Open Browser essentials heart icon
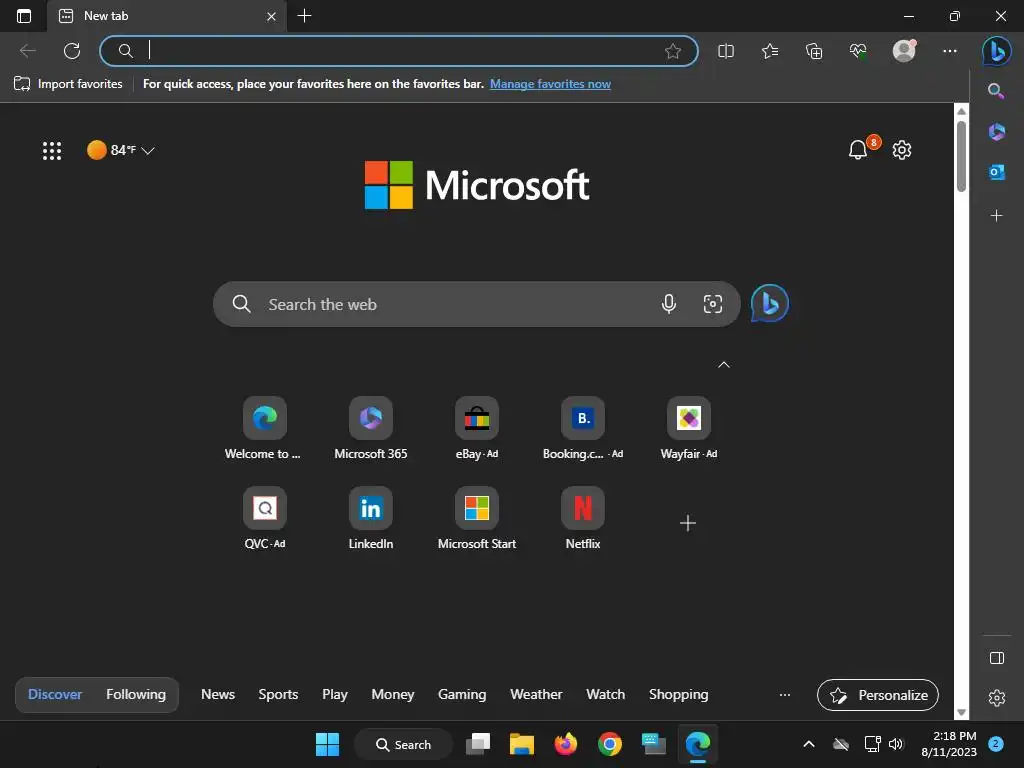The height and width of the screenshot is (768, 1024). coord(858,51)
